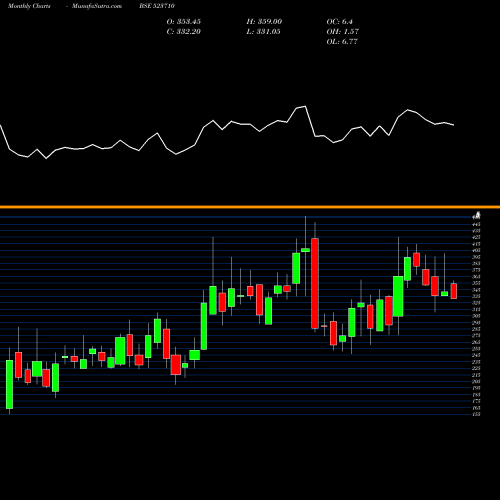Image resolution: width=500 pixels, height=500 pixels.
Task: Click the rightmost red candlestick
Action: pos(454,291)
